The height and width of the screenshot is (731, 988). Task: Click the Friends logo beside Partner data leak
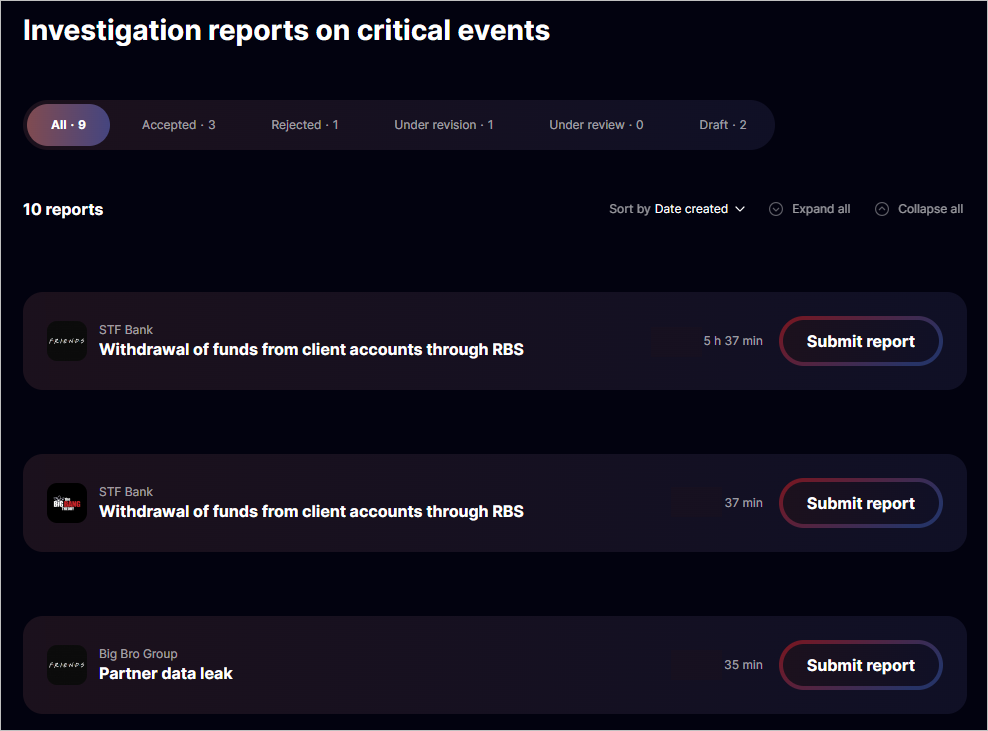point(67,665)
